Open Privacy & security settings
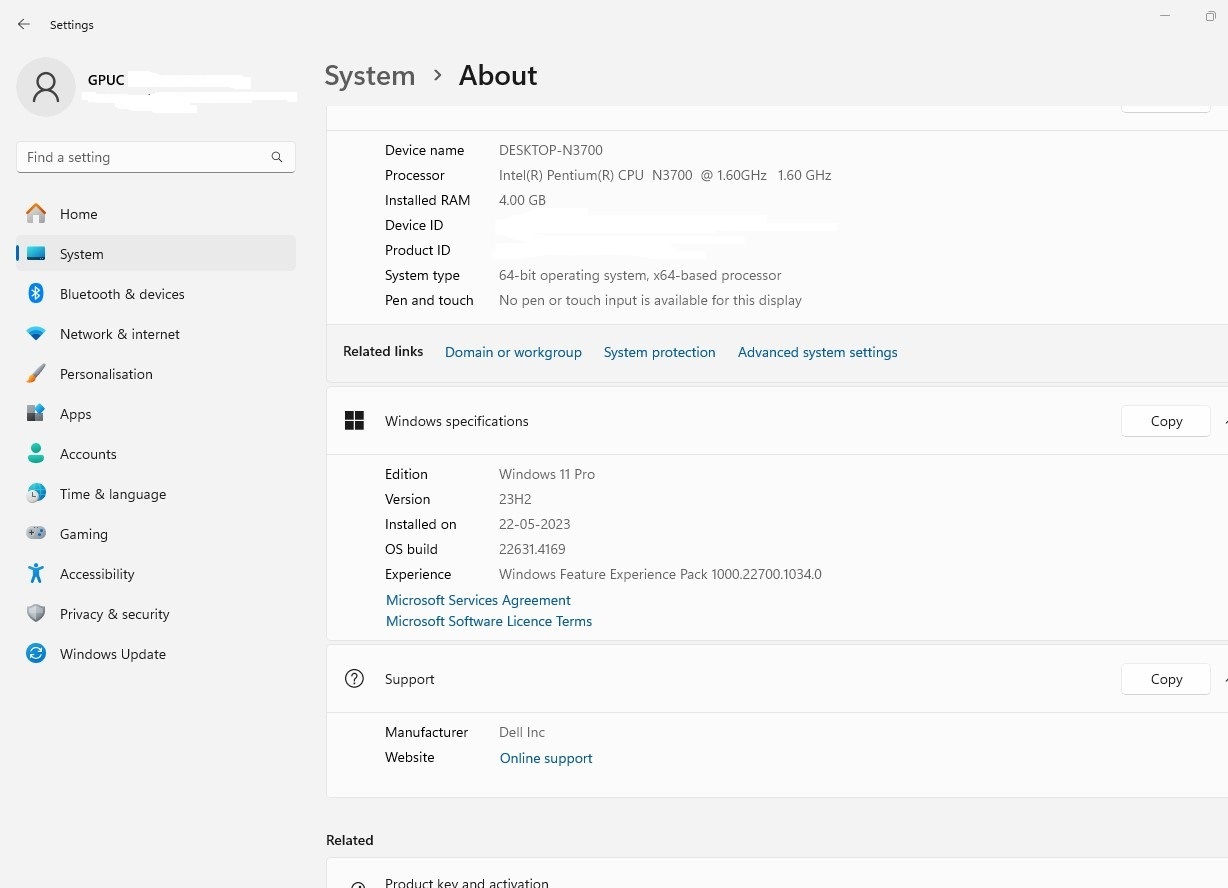The image size is (1228, 888). pos(156,614)
